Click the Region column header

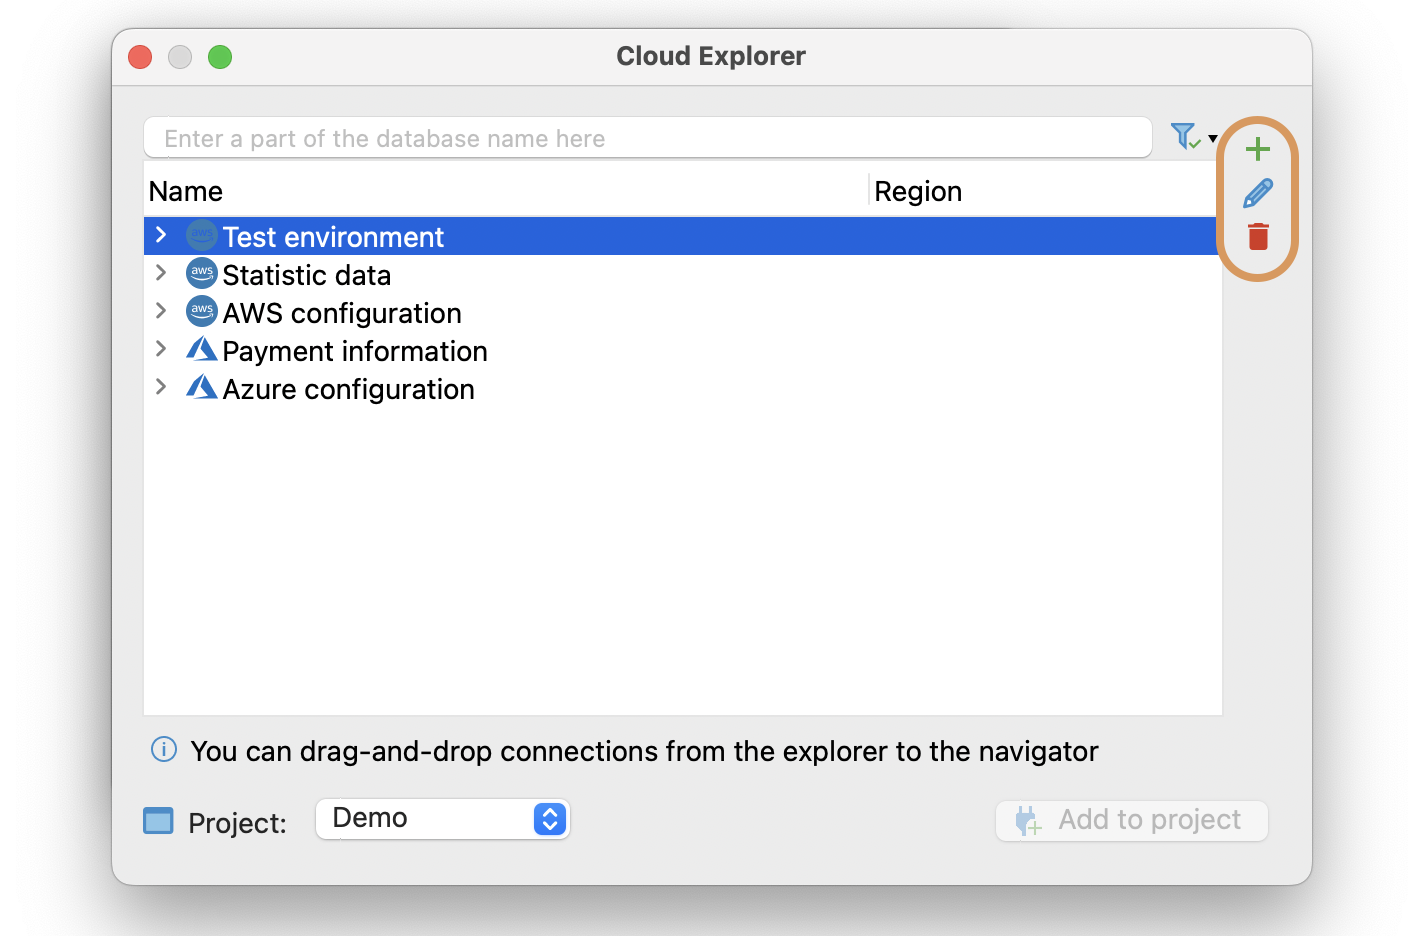(917, 191)
